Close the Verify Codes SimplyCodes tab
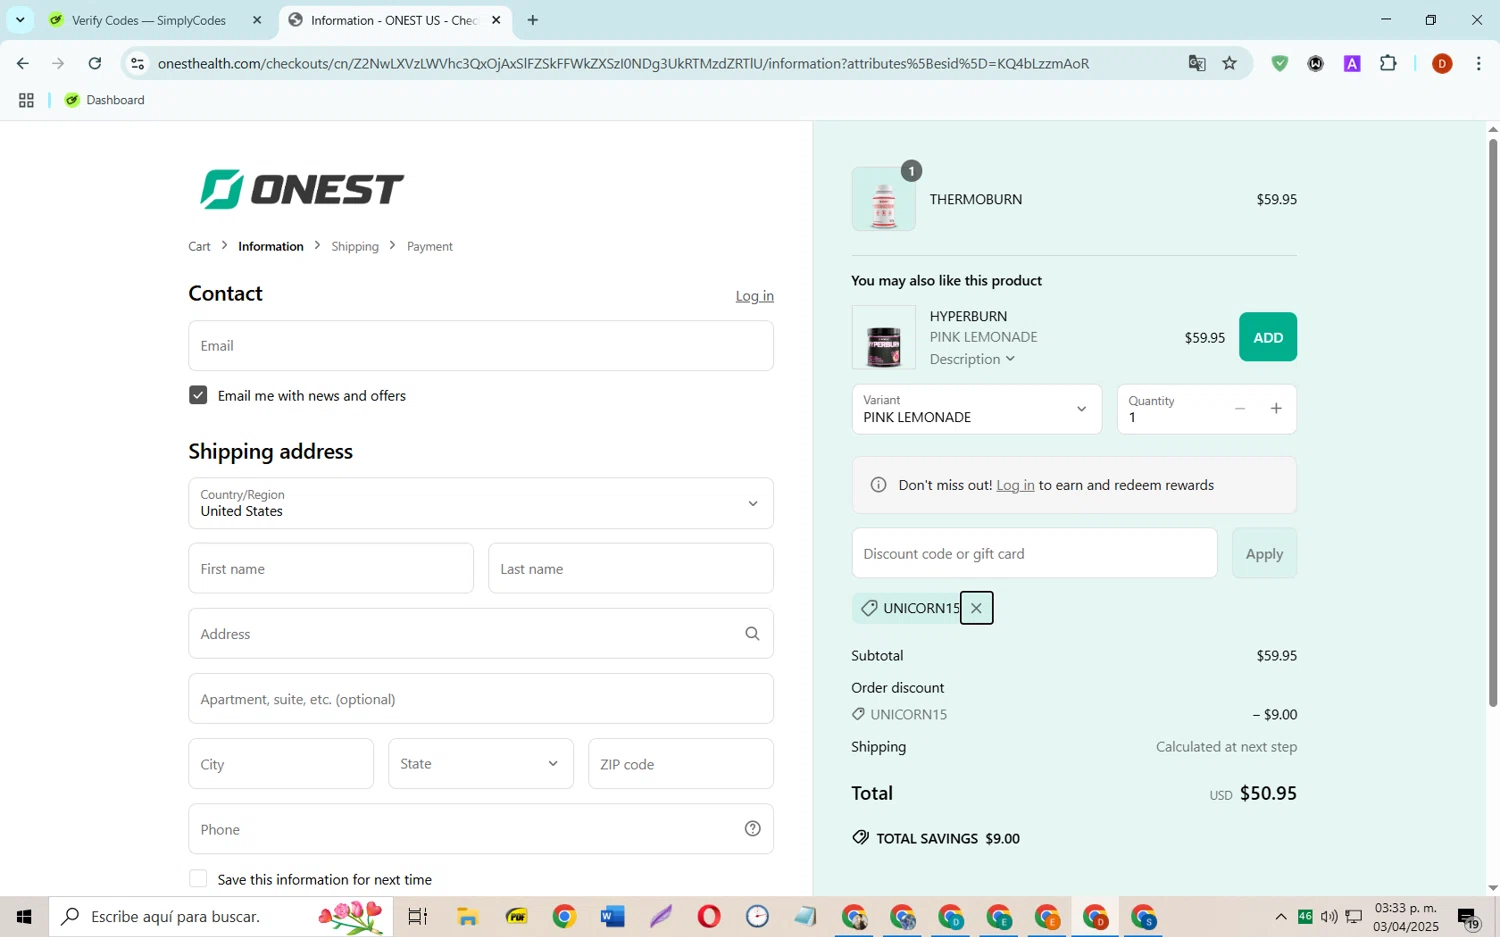The image size is (1500, 937). pyautogui.click(x=257, y=20)
